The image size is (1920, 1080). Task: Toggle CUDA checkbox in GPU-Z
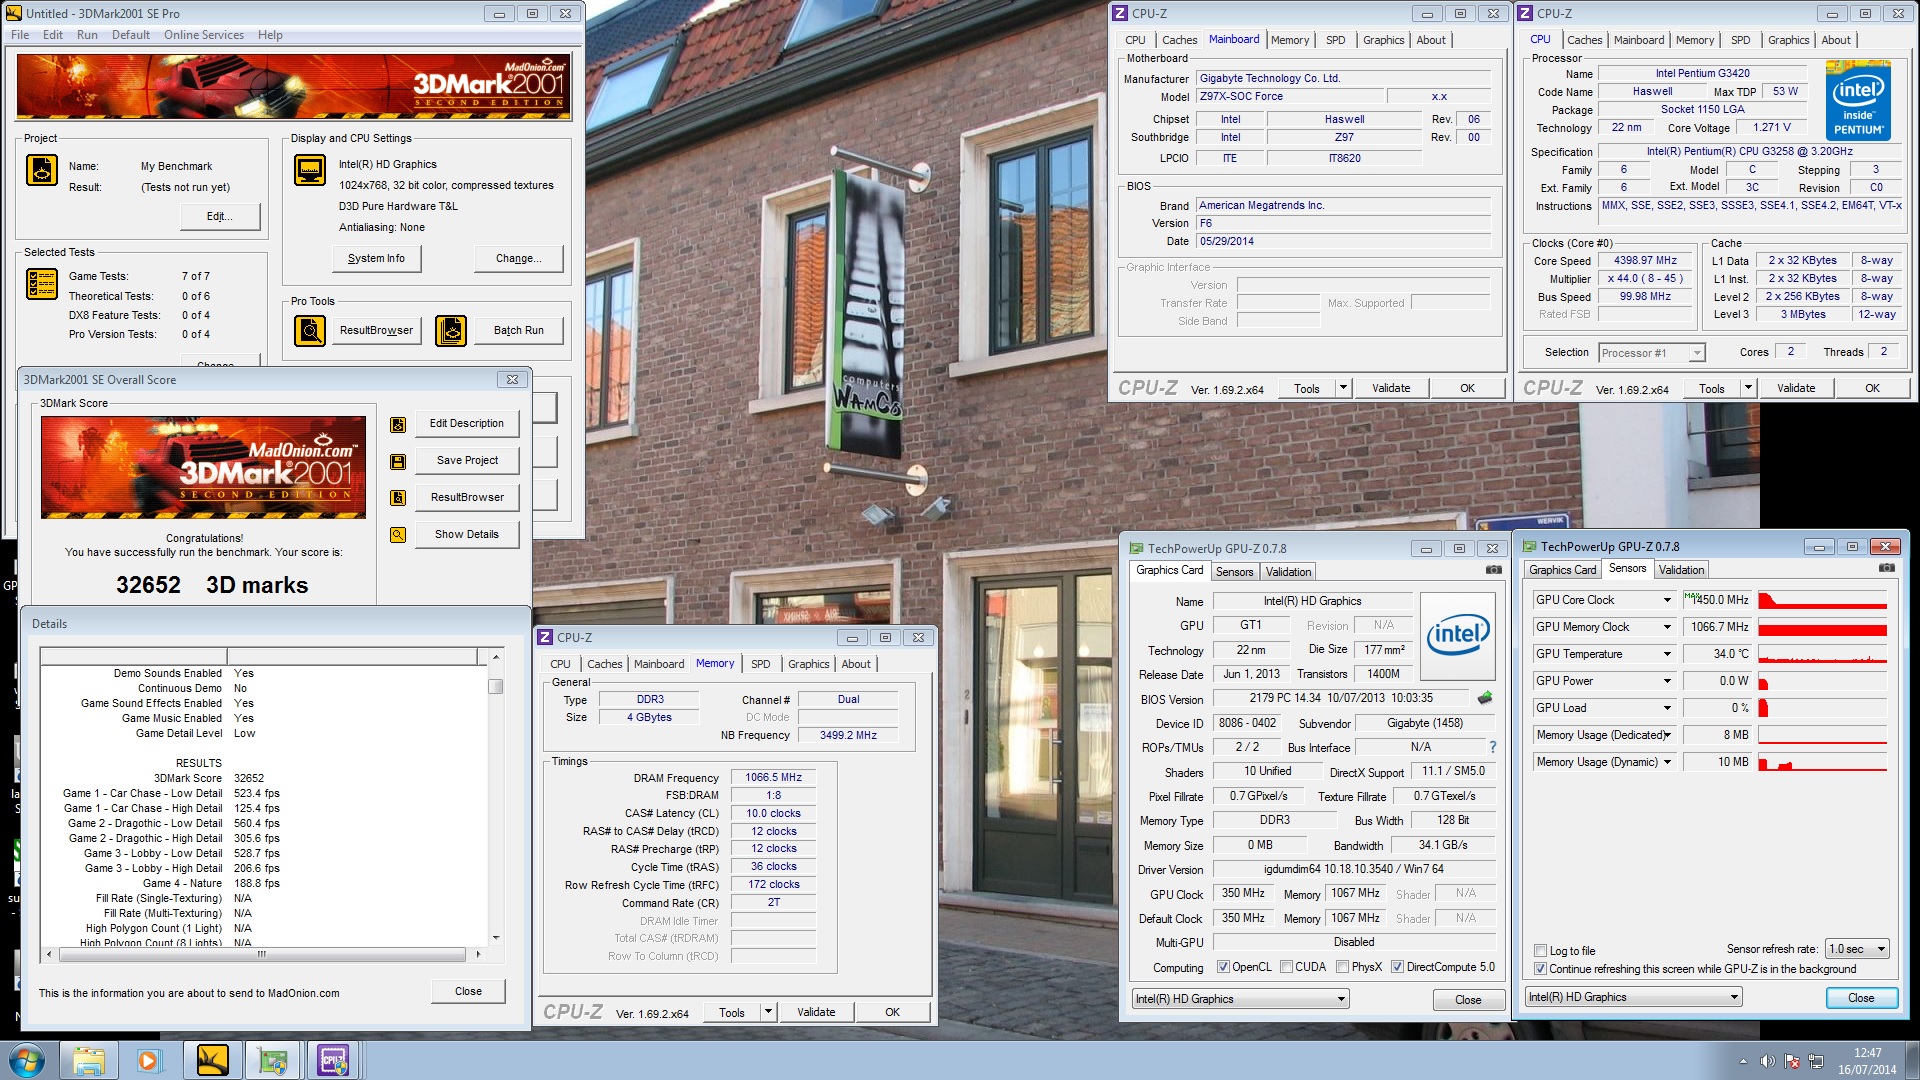tap(1286, 967)
